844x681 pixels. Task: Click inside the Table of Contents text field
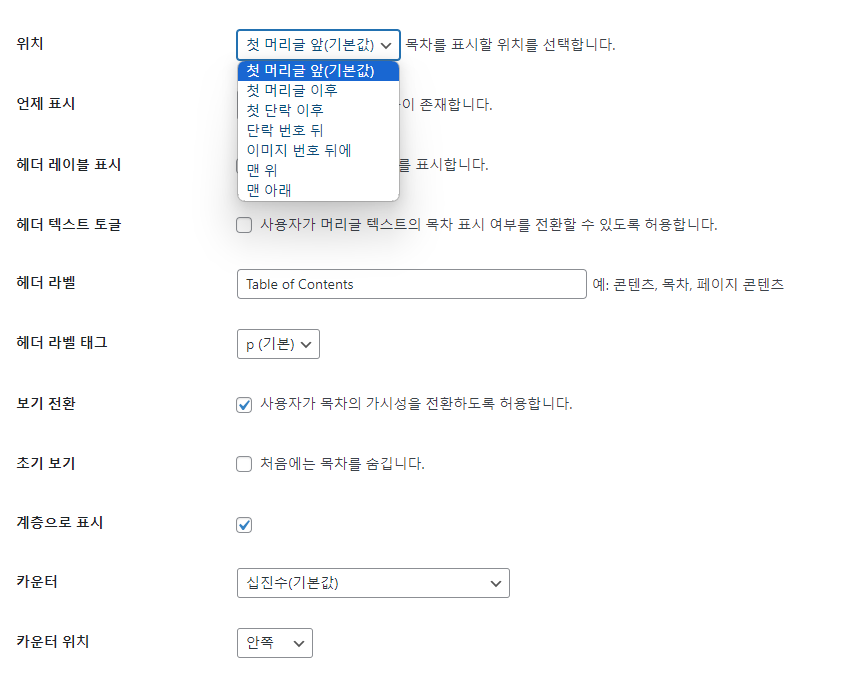411,284
